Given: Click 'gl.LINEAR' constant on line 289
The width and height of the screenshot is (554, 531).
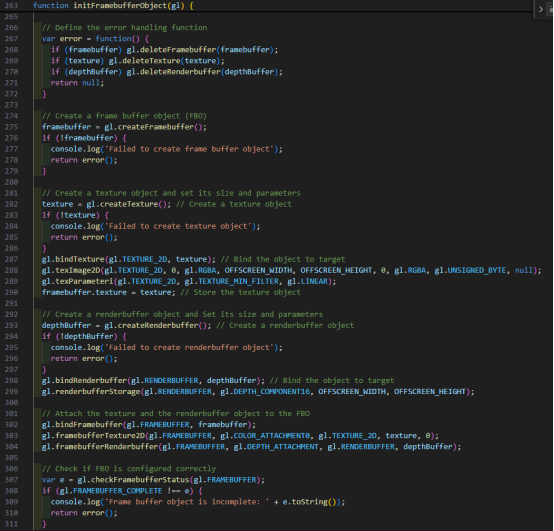Looking at the screenshot, I should pos(307,282).
